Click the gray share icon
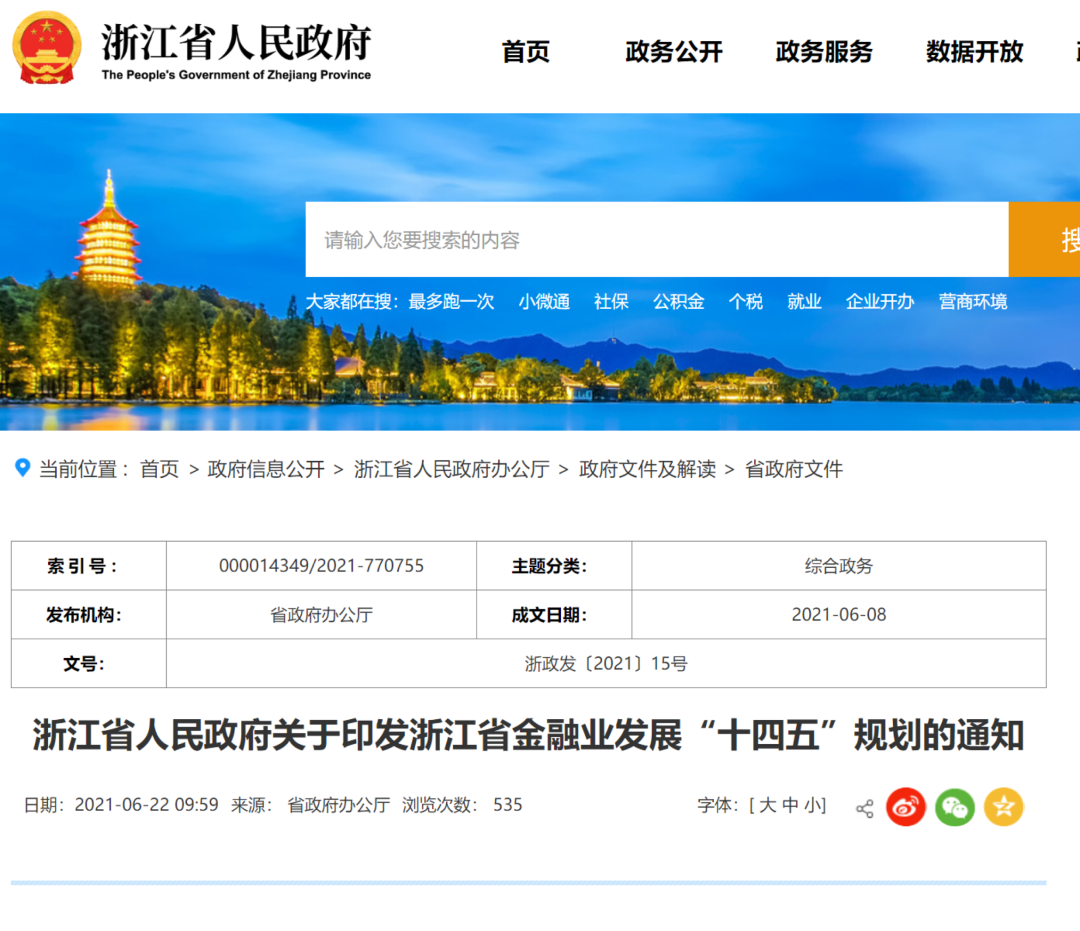This screenshot has height=931, width=1080. (x=864, y=808)
